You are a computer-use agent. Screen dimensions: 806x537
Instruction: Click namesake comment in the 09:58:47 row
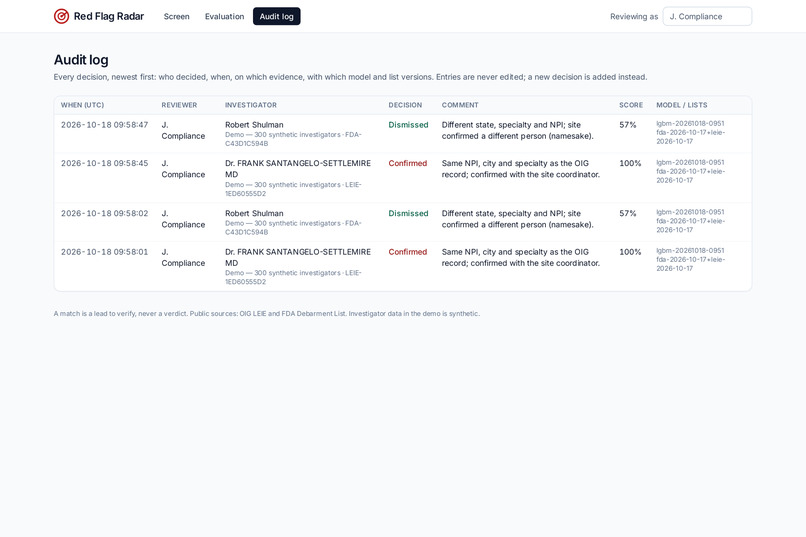(x=518, y=131)
